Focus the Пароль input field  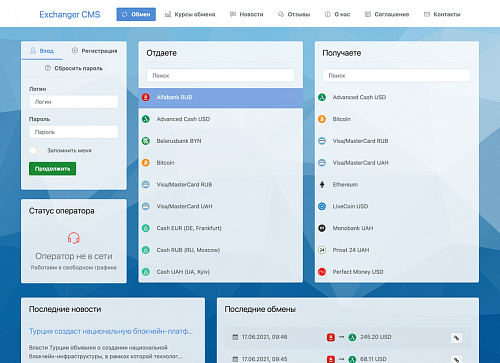pyautogui.click(x=74, y=132)
